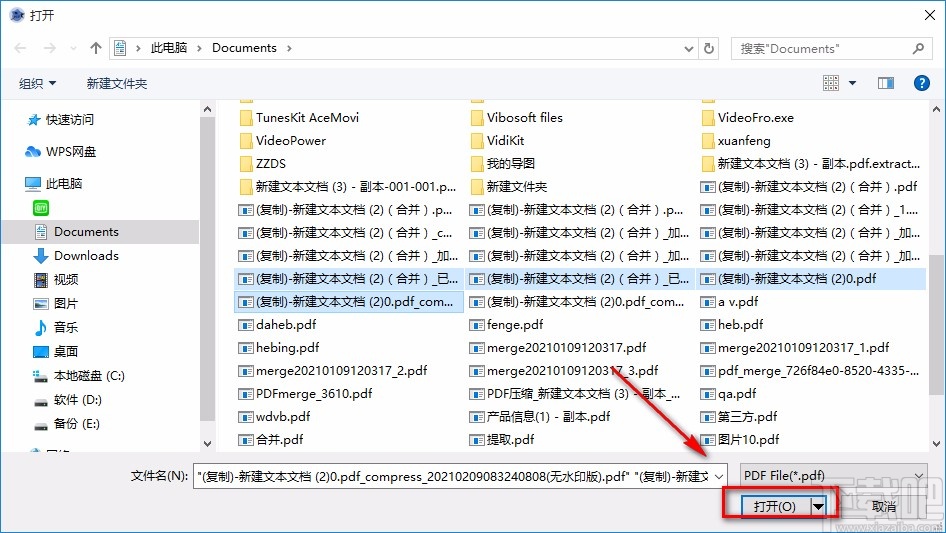The height and width of the screenshot is (533, 946).
Task: Select file heb.pdf
Action: coord(732,325)
